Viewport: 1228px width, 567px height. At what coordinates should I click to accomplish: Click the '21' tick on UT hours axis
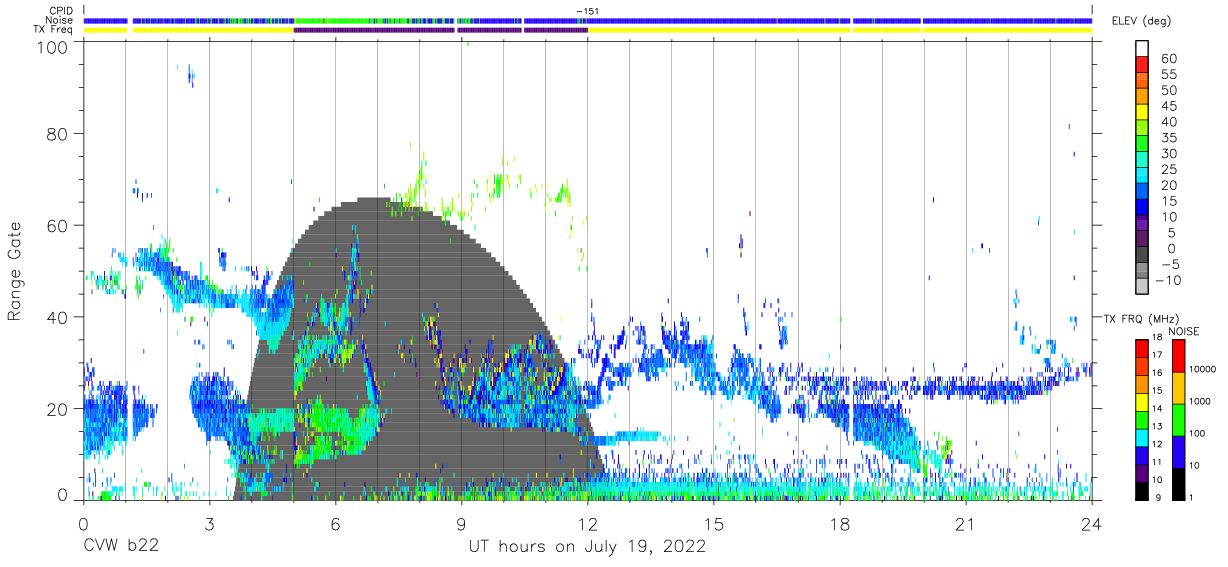tap(965, 524)
